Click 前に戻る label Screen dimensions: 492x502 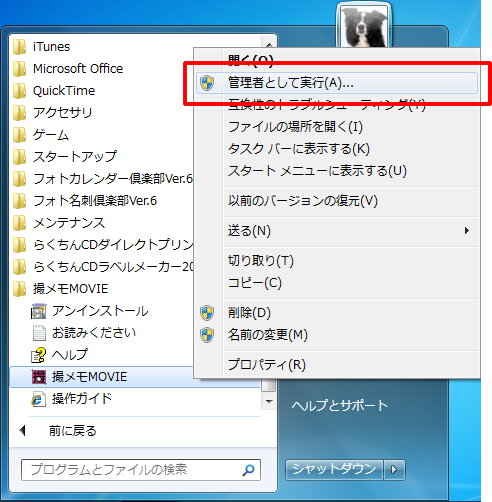(x=72, y=431)
